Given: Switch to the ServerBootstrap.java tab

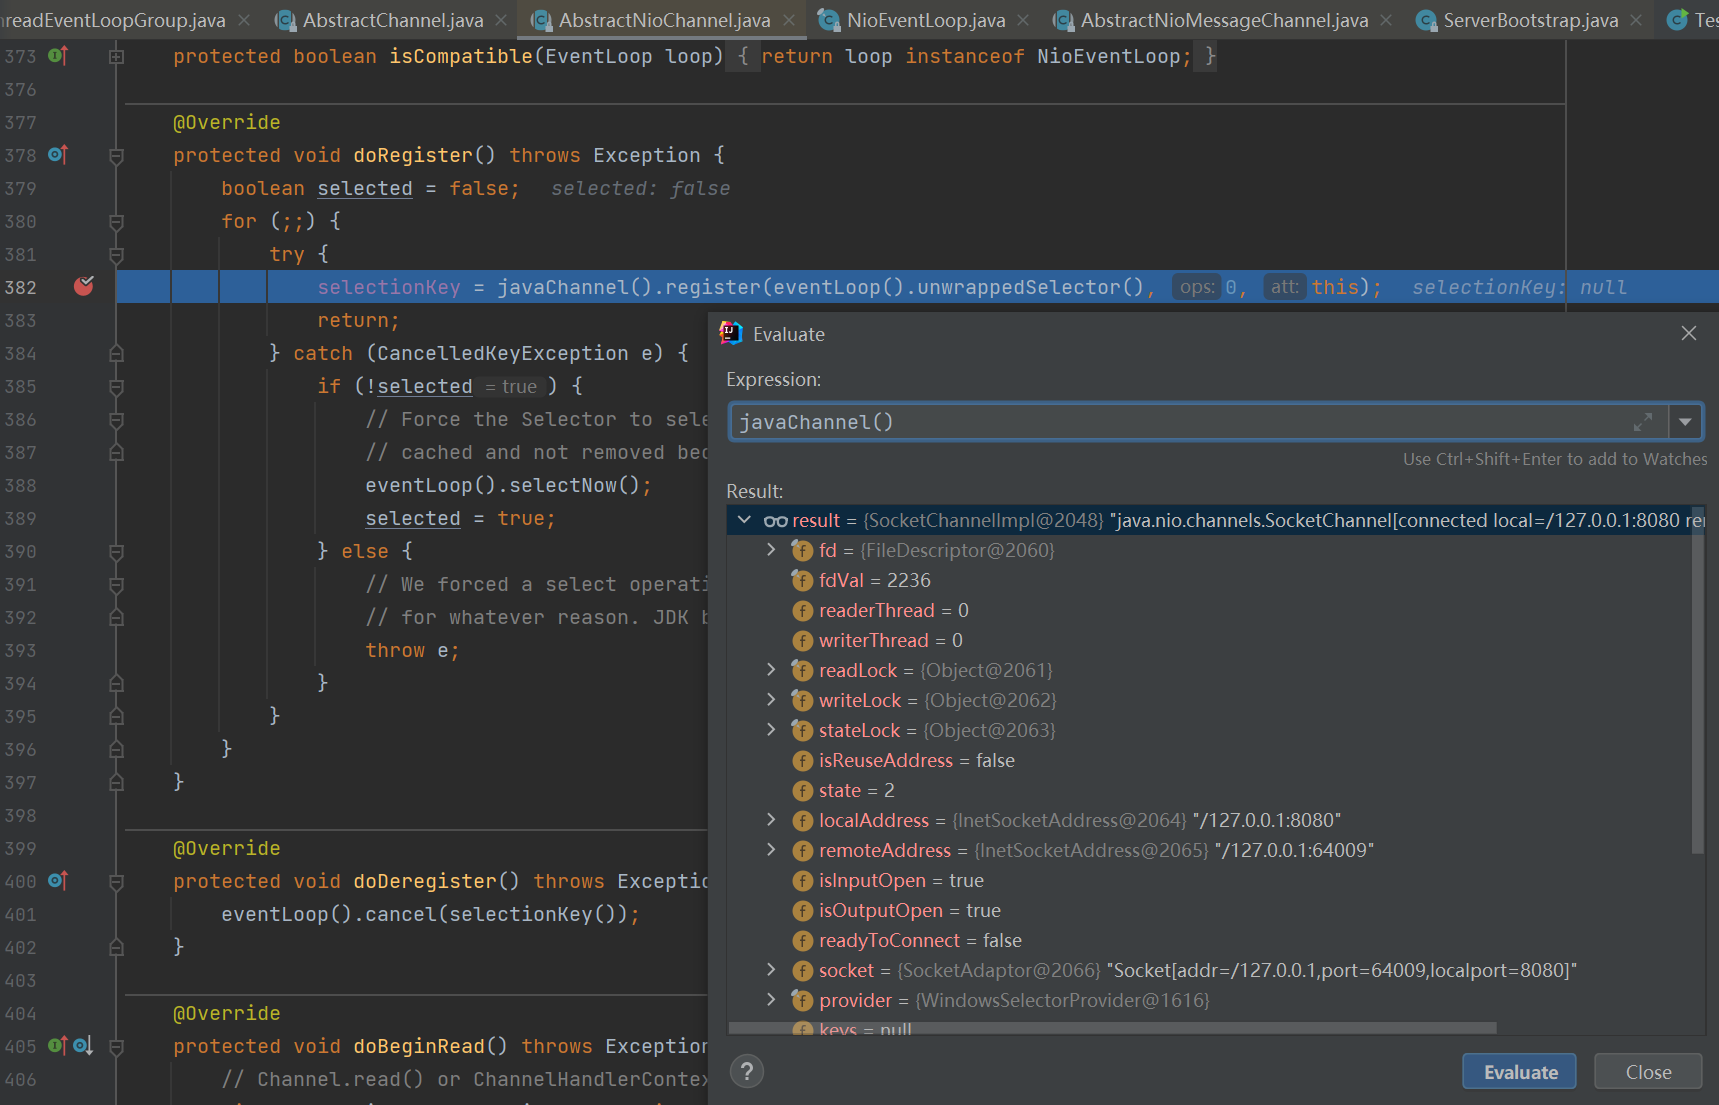Looking at the screenshot, I should tap(1529, 20).
